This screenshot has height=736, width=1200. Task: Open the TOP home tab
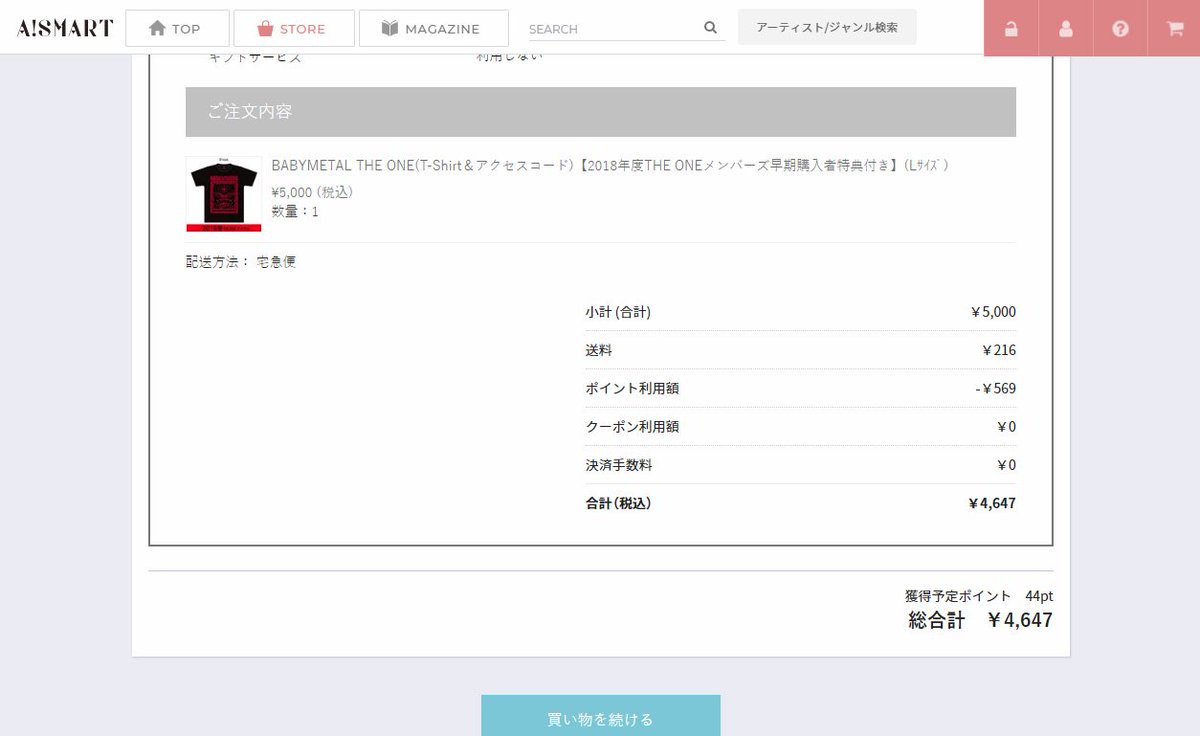[x=177, y=28]
